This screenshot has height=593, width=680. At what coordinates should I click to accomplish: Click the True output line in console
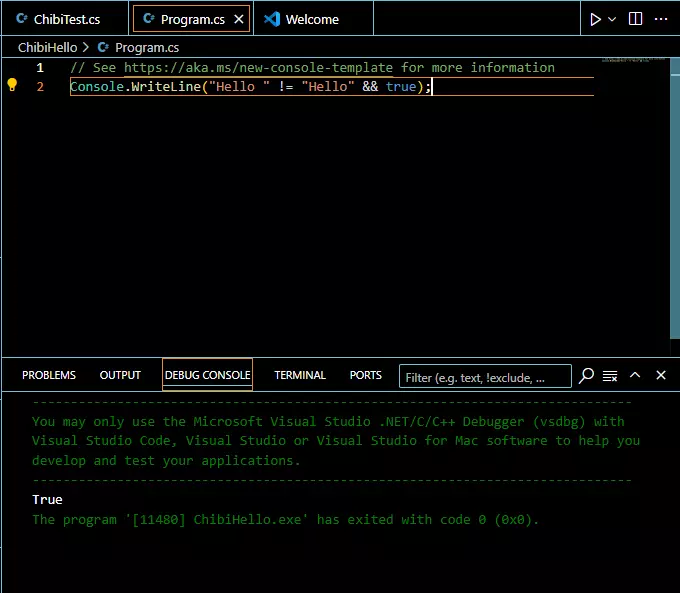tap(47, 499)
